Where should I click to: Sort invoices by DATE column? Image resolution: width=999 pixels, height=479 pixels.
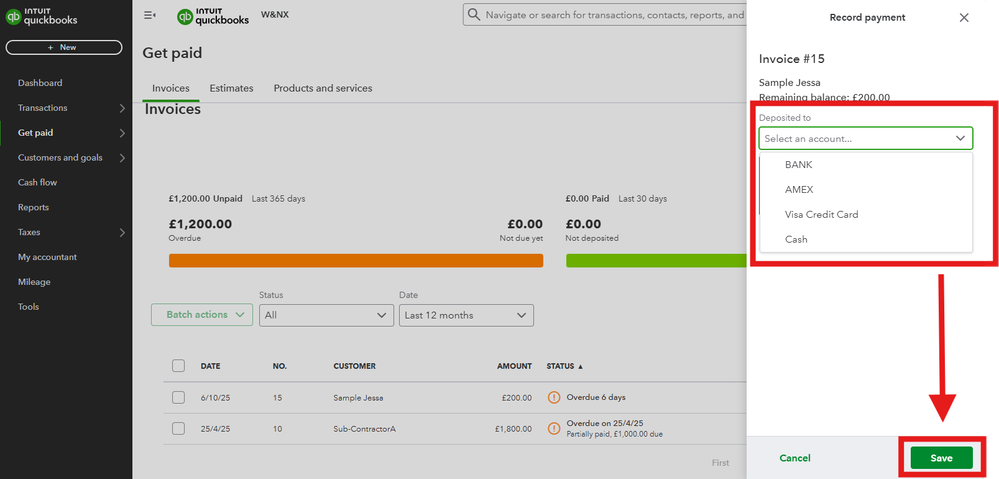tap(211, 366)
